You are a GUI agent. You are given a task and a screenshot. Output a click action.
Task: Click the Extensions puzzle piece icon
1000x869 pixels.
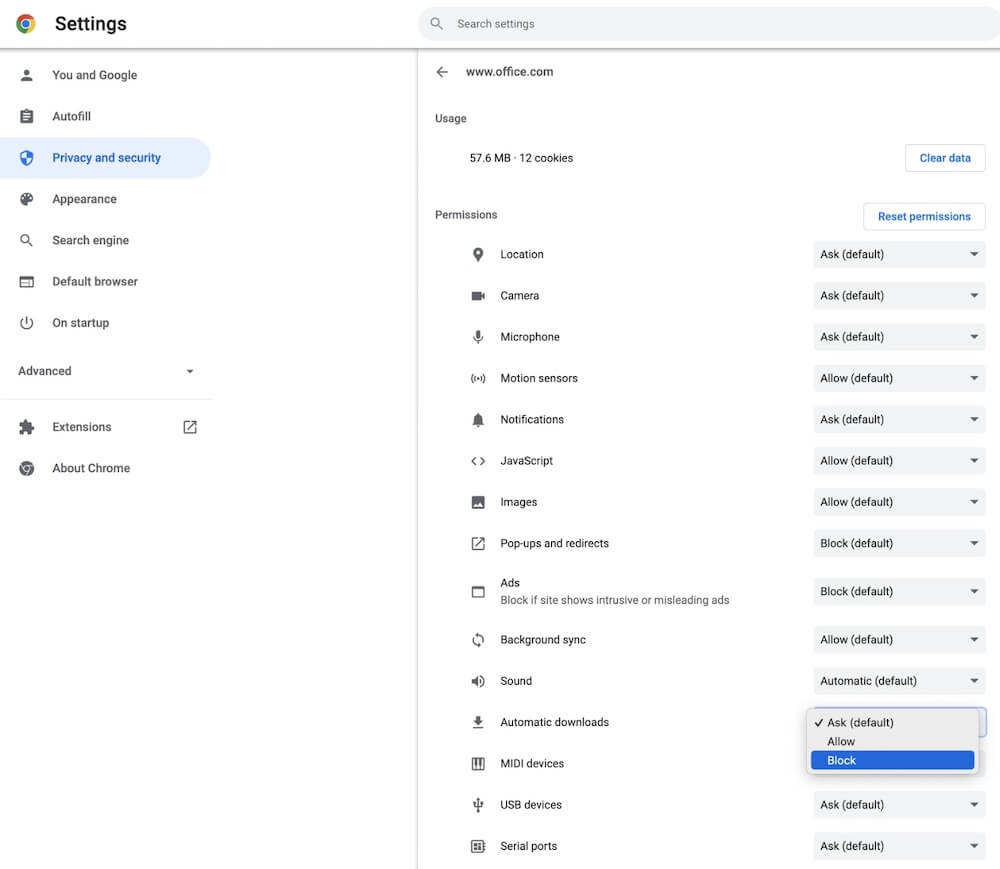tap(26, 427)
